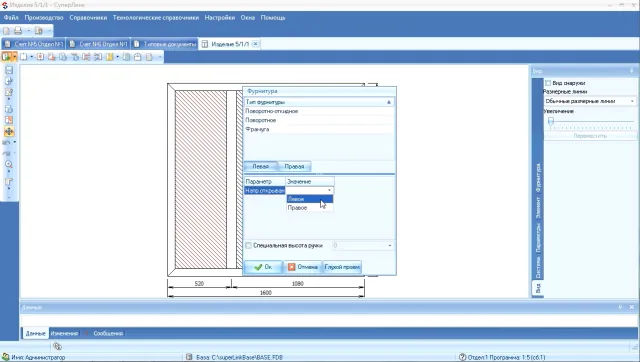Open the vertical Система side tab
This screenshot has height=362, width=640.
click(538, 267)
